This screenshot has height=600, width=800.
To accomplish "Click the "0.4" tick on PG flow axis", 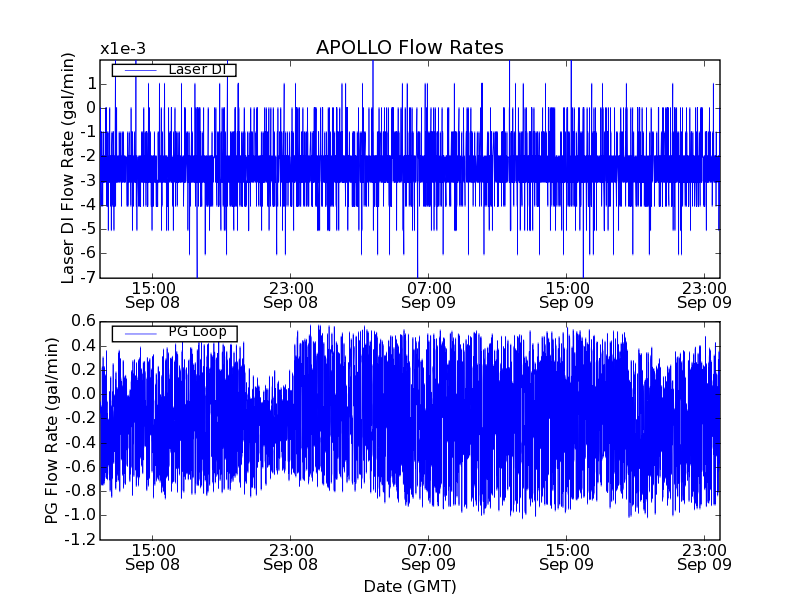I will tap(84, 345).
